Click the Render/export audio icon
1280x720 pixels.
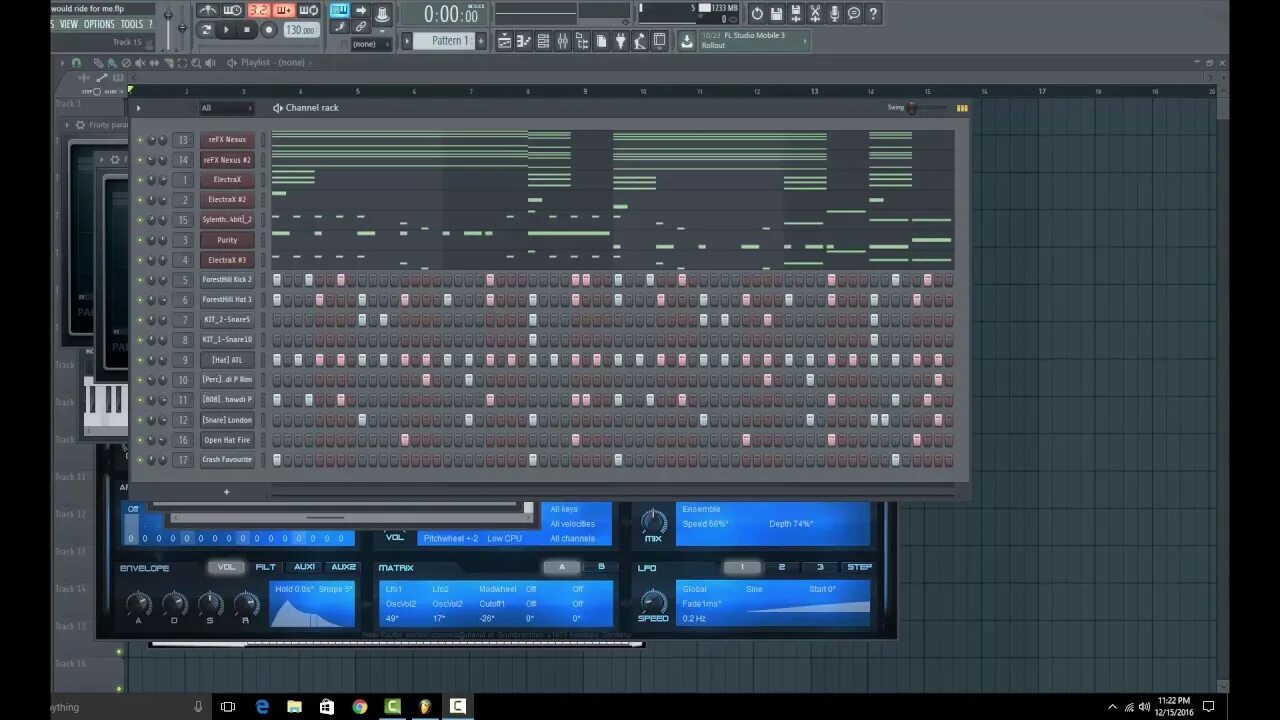coord(796,13)
